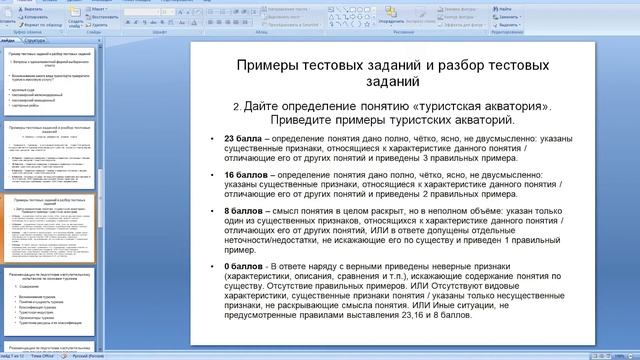Image resolution: width=640 pixels, height=360 pixels.
Task: Open the font size combo box
Action: point(167,12)
